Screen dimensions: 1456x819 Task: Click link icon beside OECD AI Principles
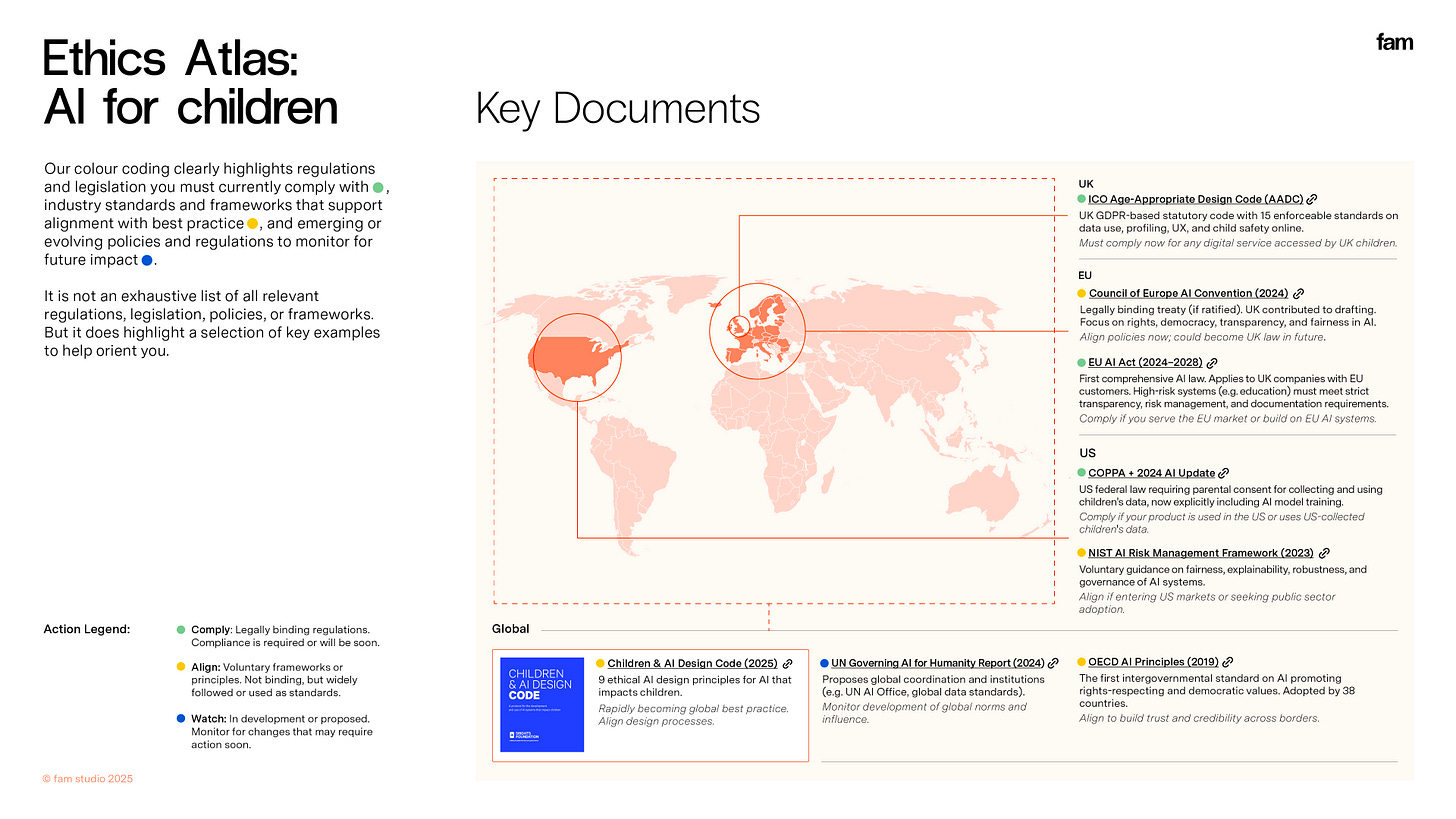tap(1228, 662)
